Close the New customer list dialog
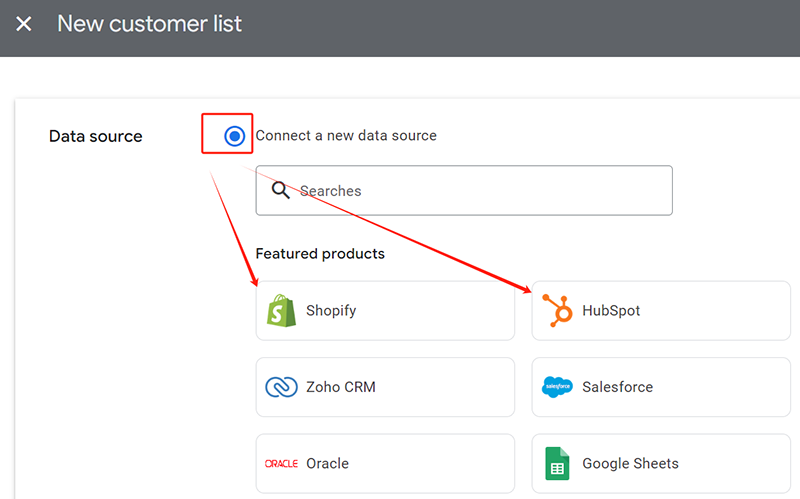Image resolution: width=800 pixels, height=499 pixels. (24, 23)
